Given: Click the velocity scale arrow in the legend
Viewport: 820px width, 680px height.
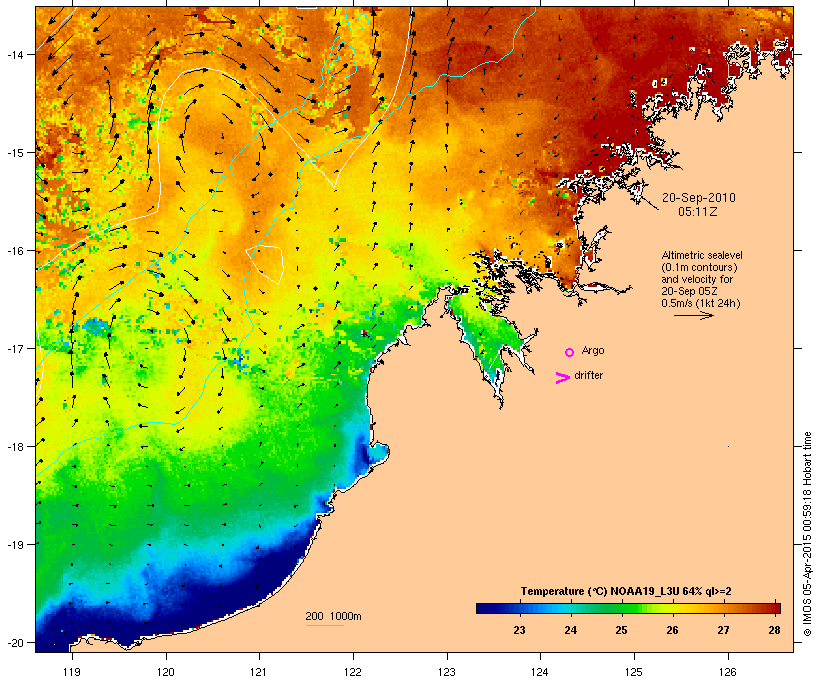Looking at the screenshot, I should pyautogui.click(x=694, y=315).
